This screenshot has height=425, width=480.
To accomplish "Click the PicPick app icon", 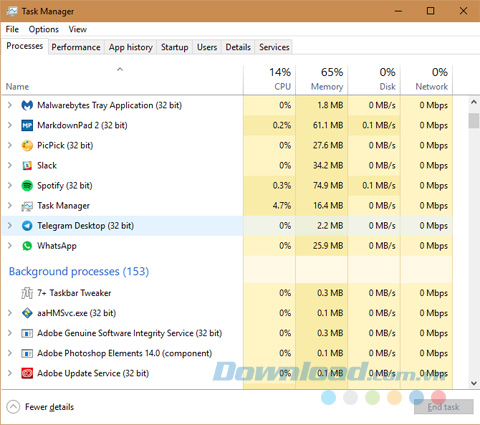I will [27, 146].
